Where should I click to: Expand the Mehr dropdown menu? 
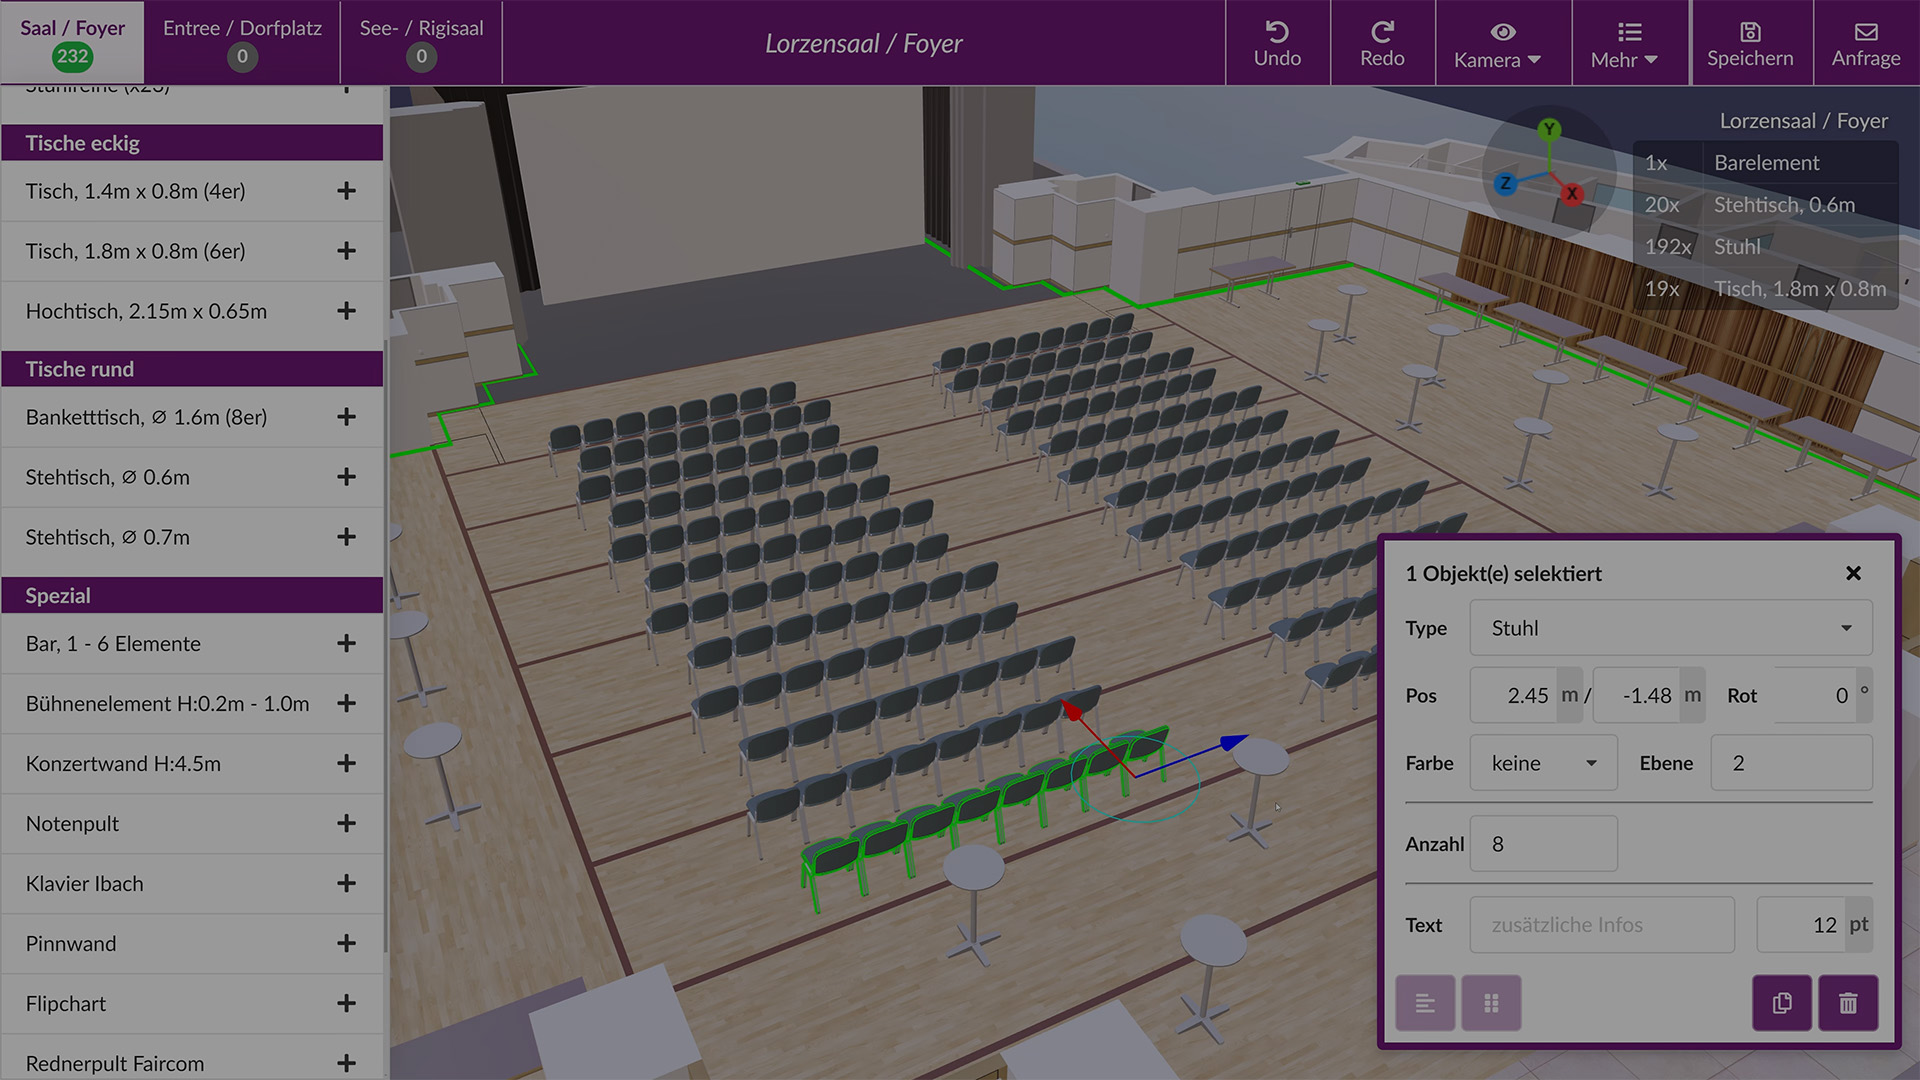(x=1624, y=44)
